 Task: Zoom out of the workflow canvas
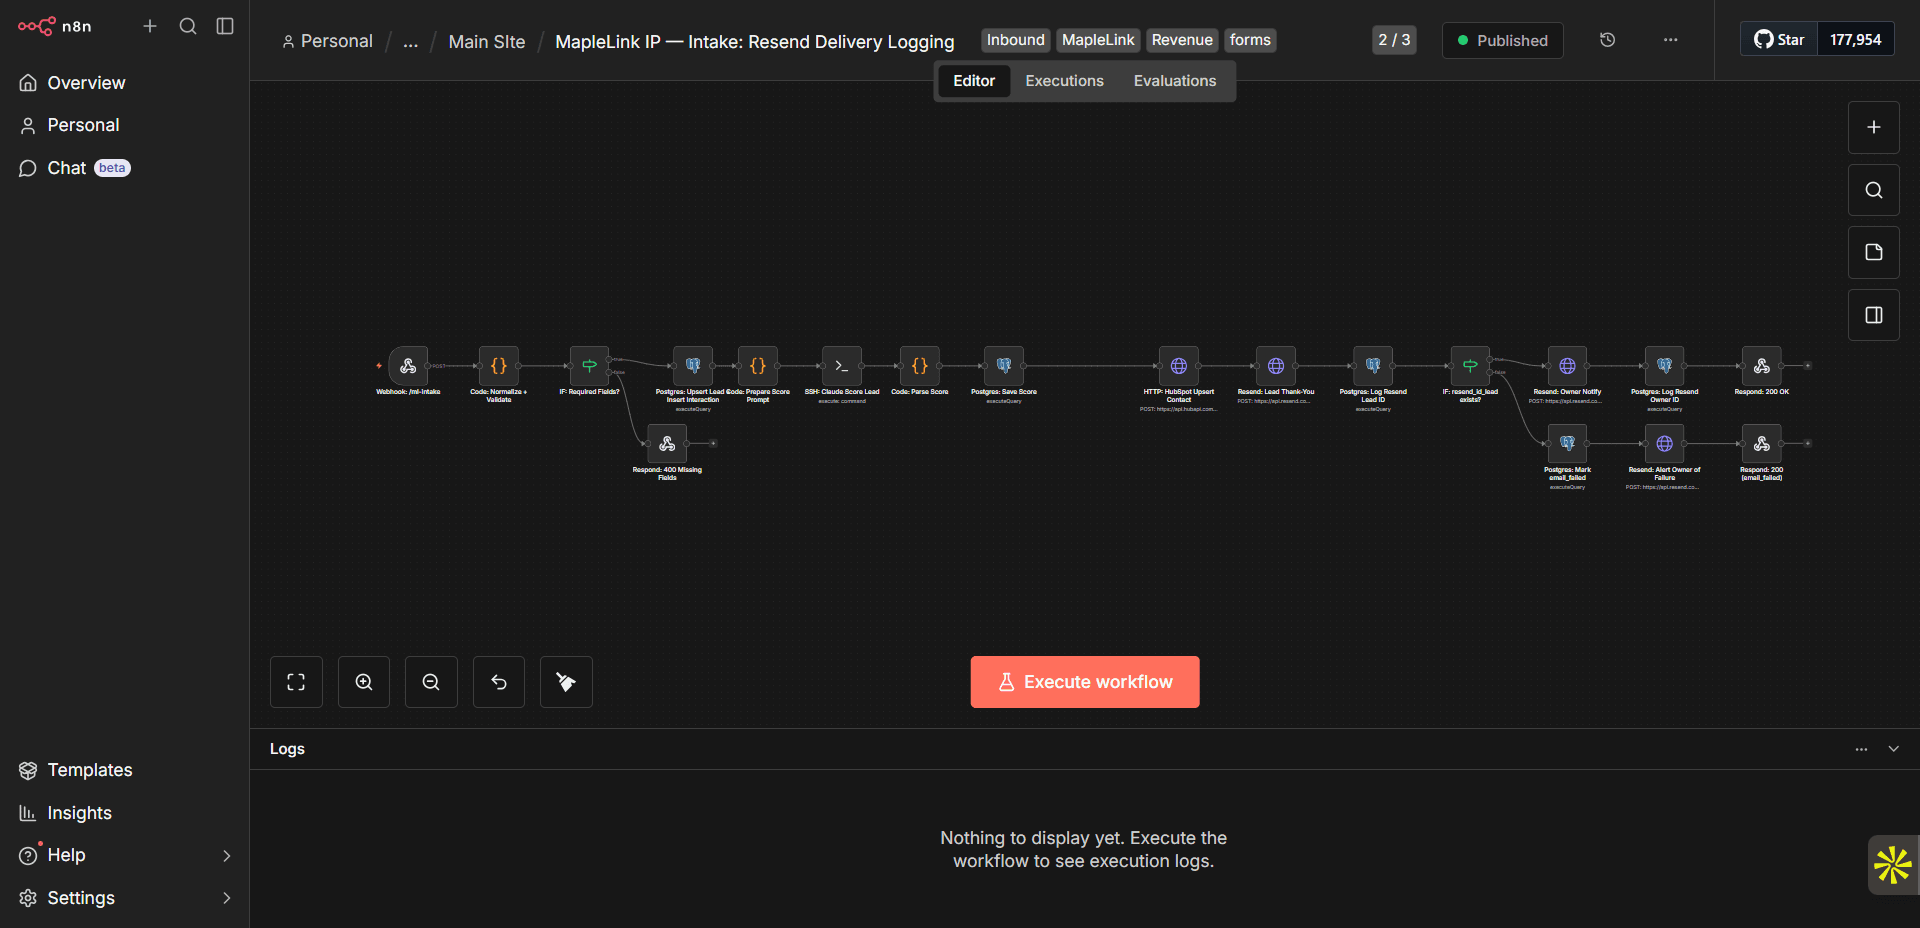[x=431, y=682]
